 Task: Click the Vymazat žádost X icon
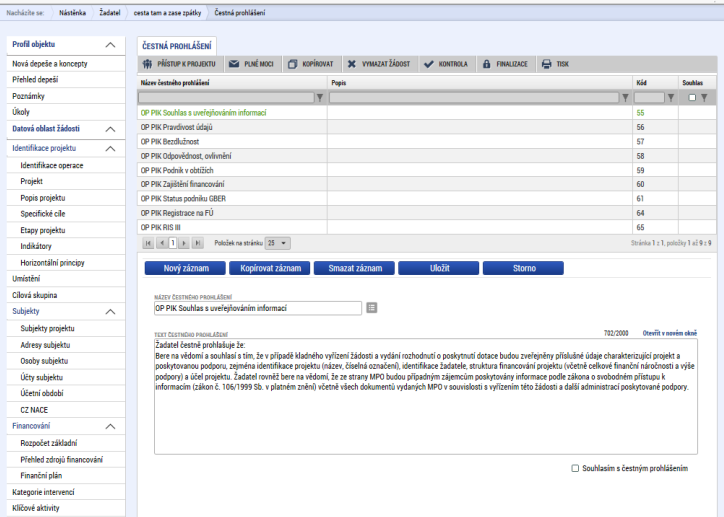[x=352, y=64]
